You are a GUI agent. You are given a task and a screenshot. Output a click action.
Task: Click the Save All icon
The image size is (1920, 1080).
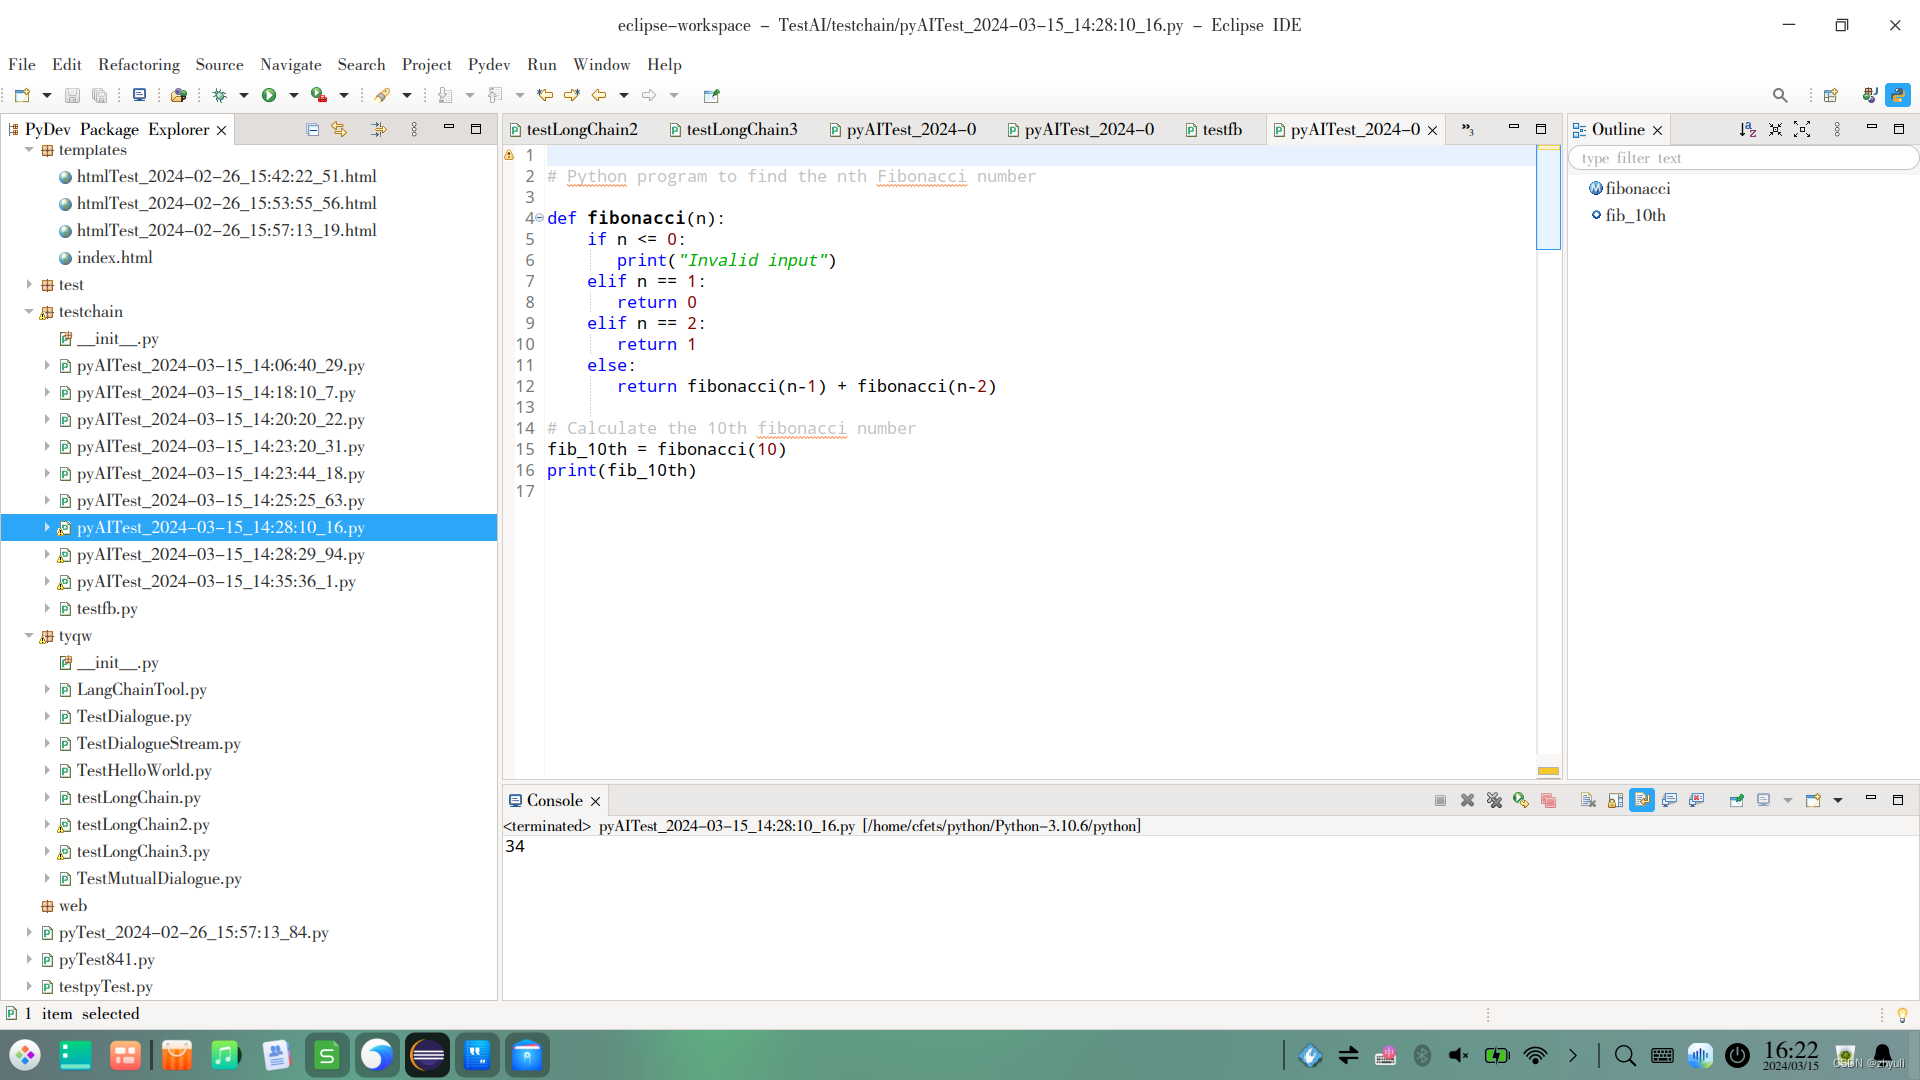(99, 95)
